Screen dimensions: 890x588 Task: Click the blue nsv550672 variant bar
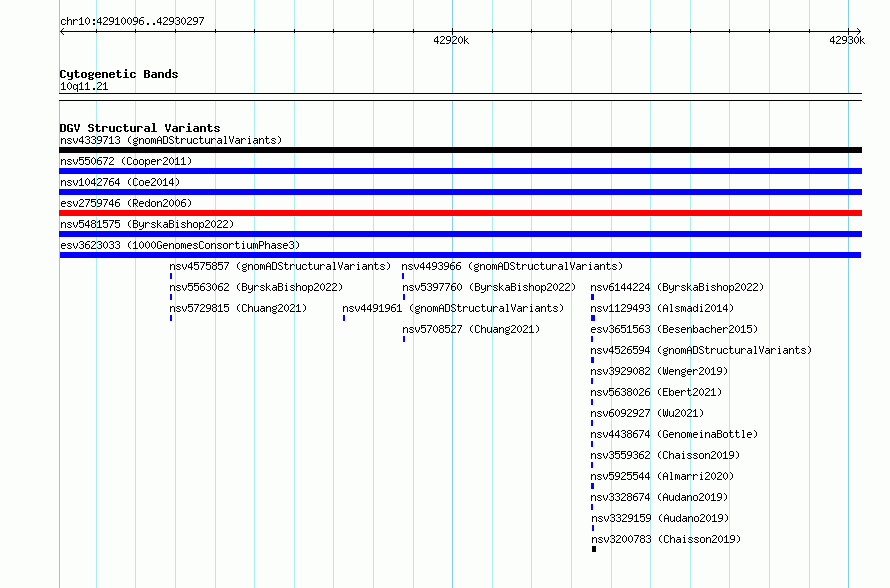pos(460,171)
